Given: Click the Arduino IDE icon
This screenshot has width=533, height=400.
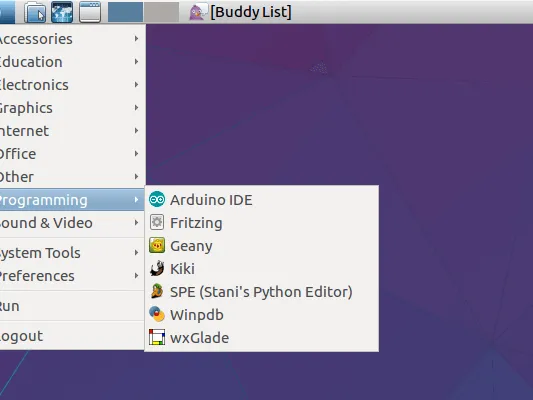Looking at the screenshot, I should click(157, 199).
